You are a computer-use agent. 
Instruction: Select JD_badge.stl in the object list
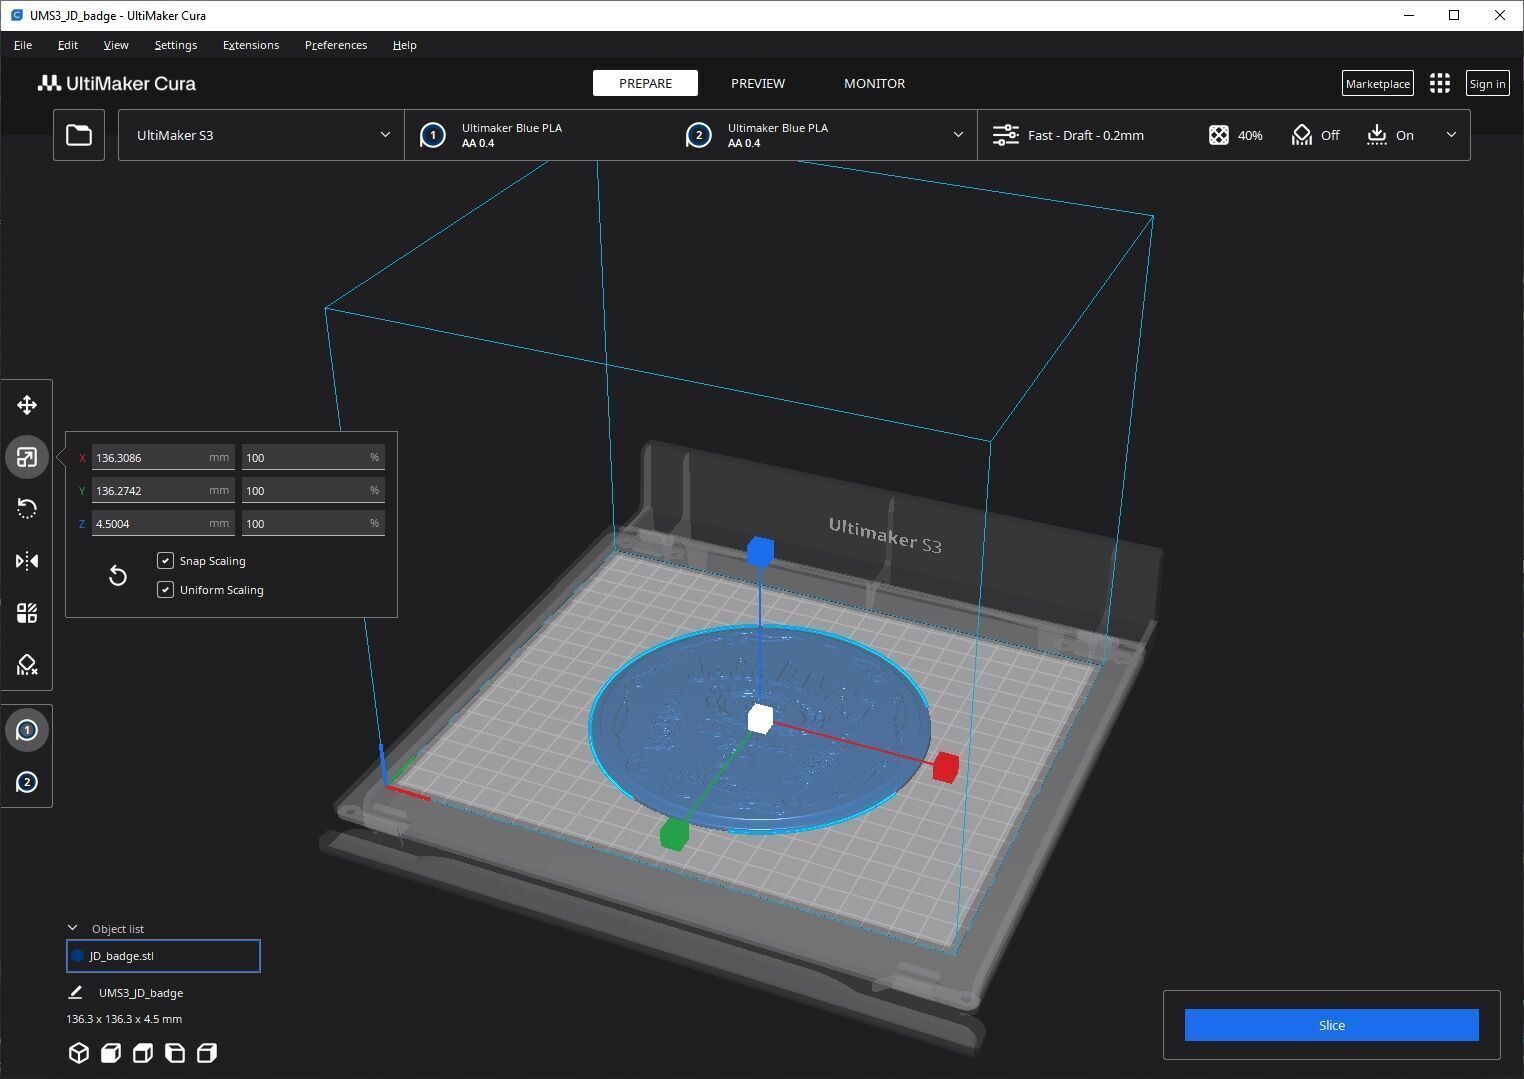(163, 956)
